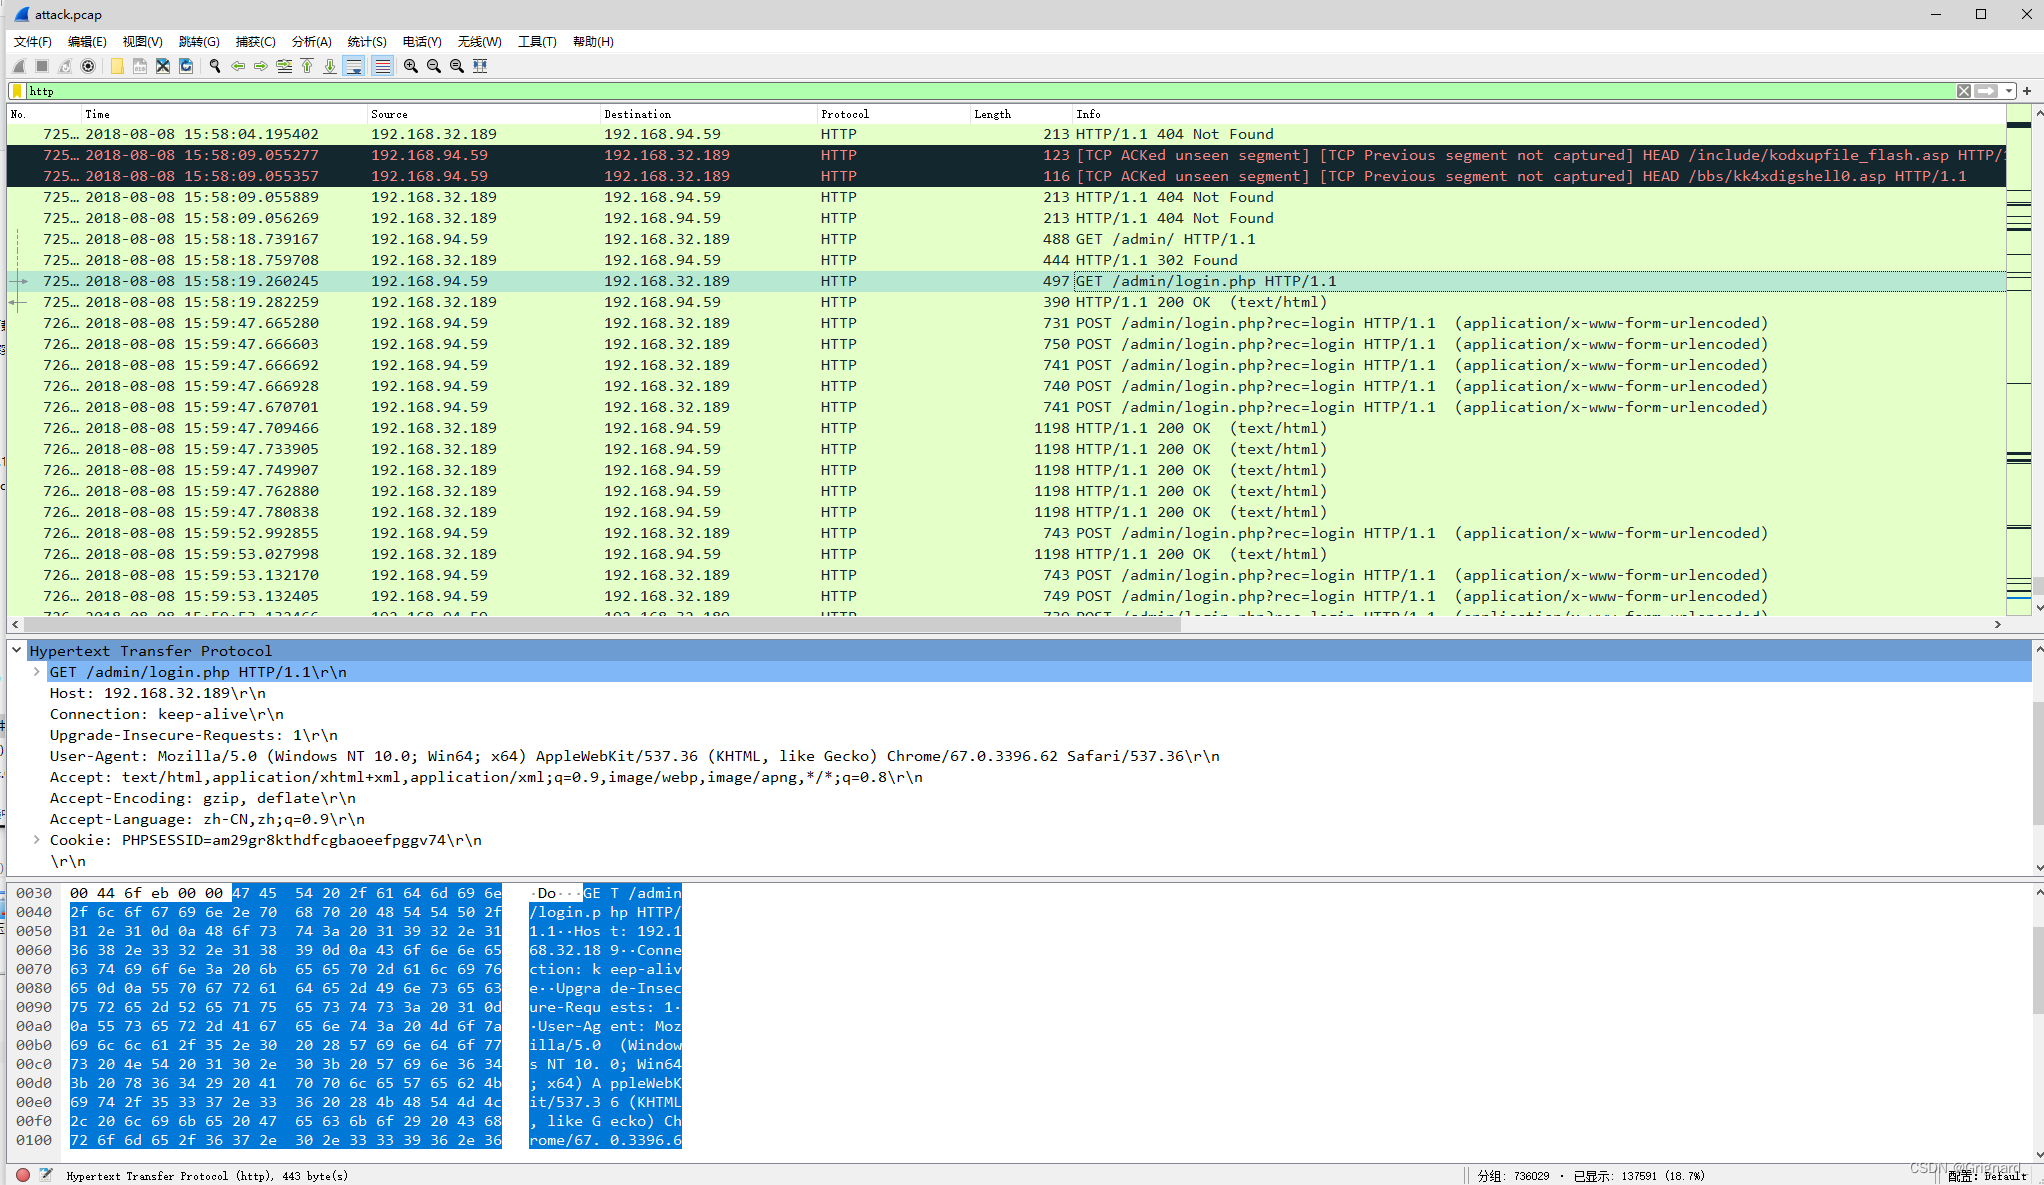
Task: Select HEAD kodxupfile_flash.asp packet row
Action: coord(1006,155)
